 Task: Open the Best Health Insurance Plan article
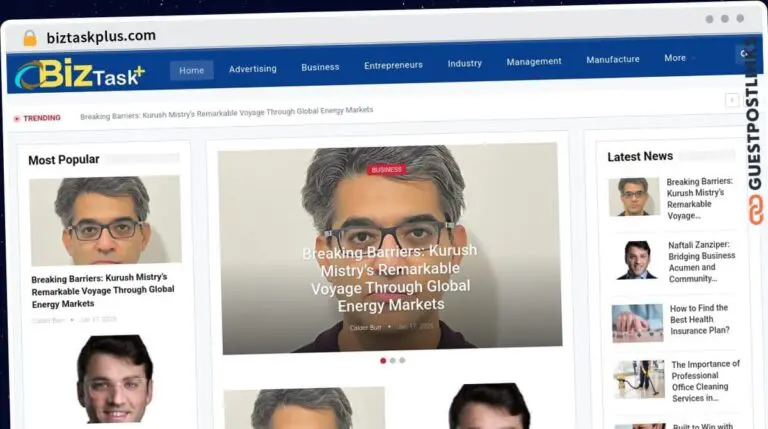click(700, 319)
